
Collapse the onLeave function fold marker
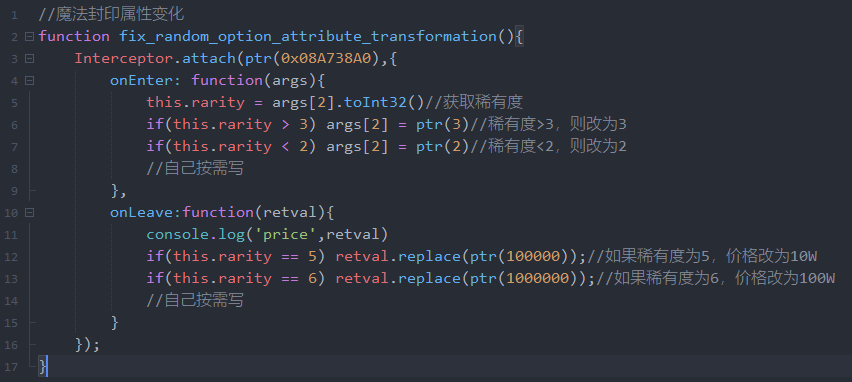[29, 212]
